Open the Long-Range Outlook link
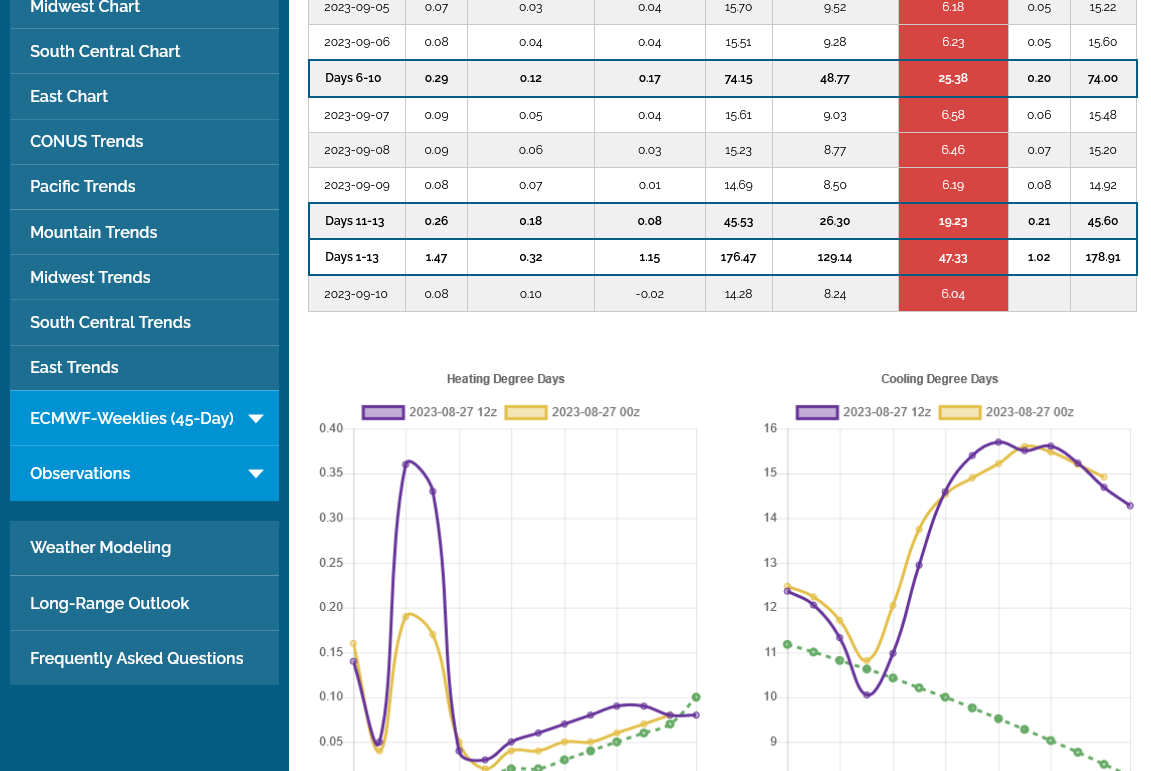This screenshot has height=771, width=1151. (110, 603)
